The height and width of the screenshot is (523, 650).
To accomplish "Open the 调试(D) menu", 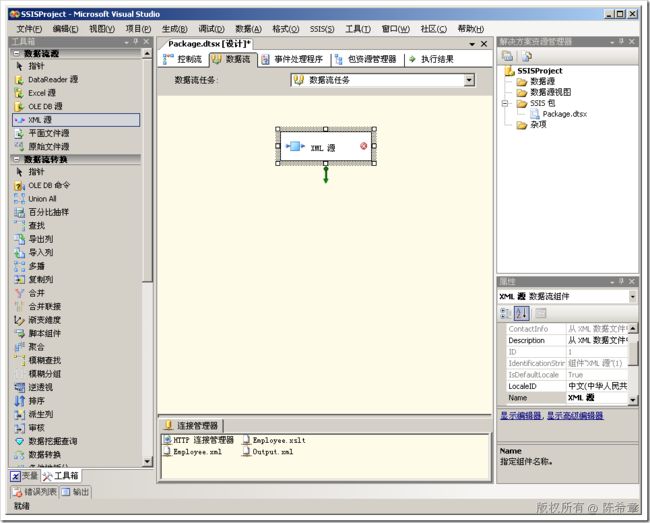I will (211, 29).
